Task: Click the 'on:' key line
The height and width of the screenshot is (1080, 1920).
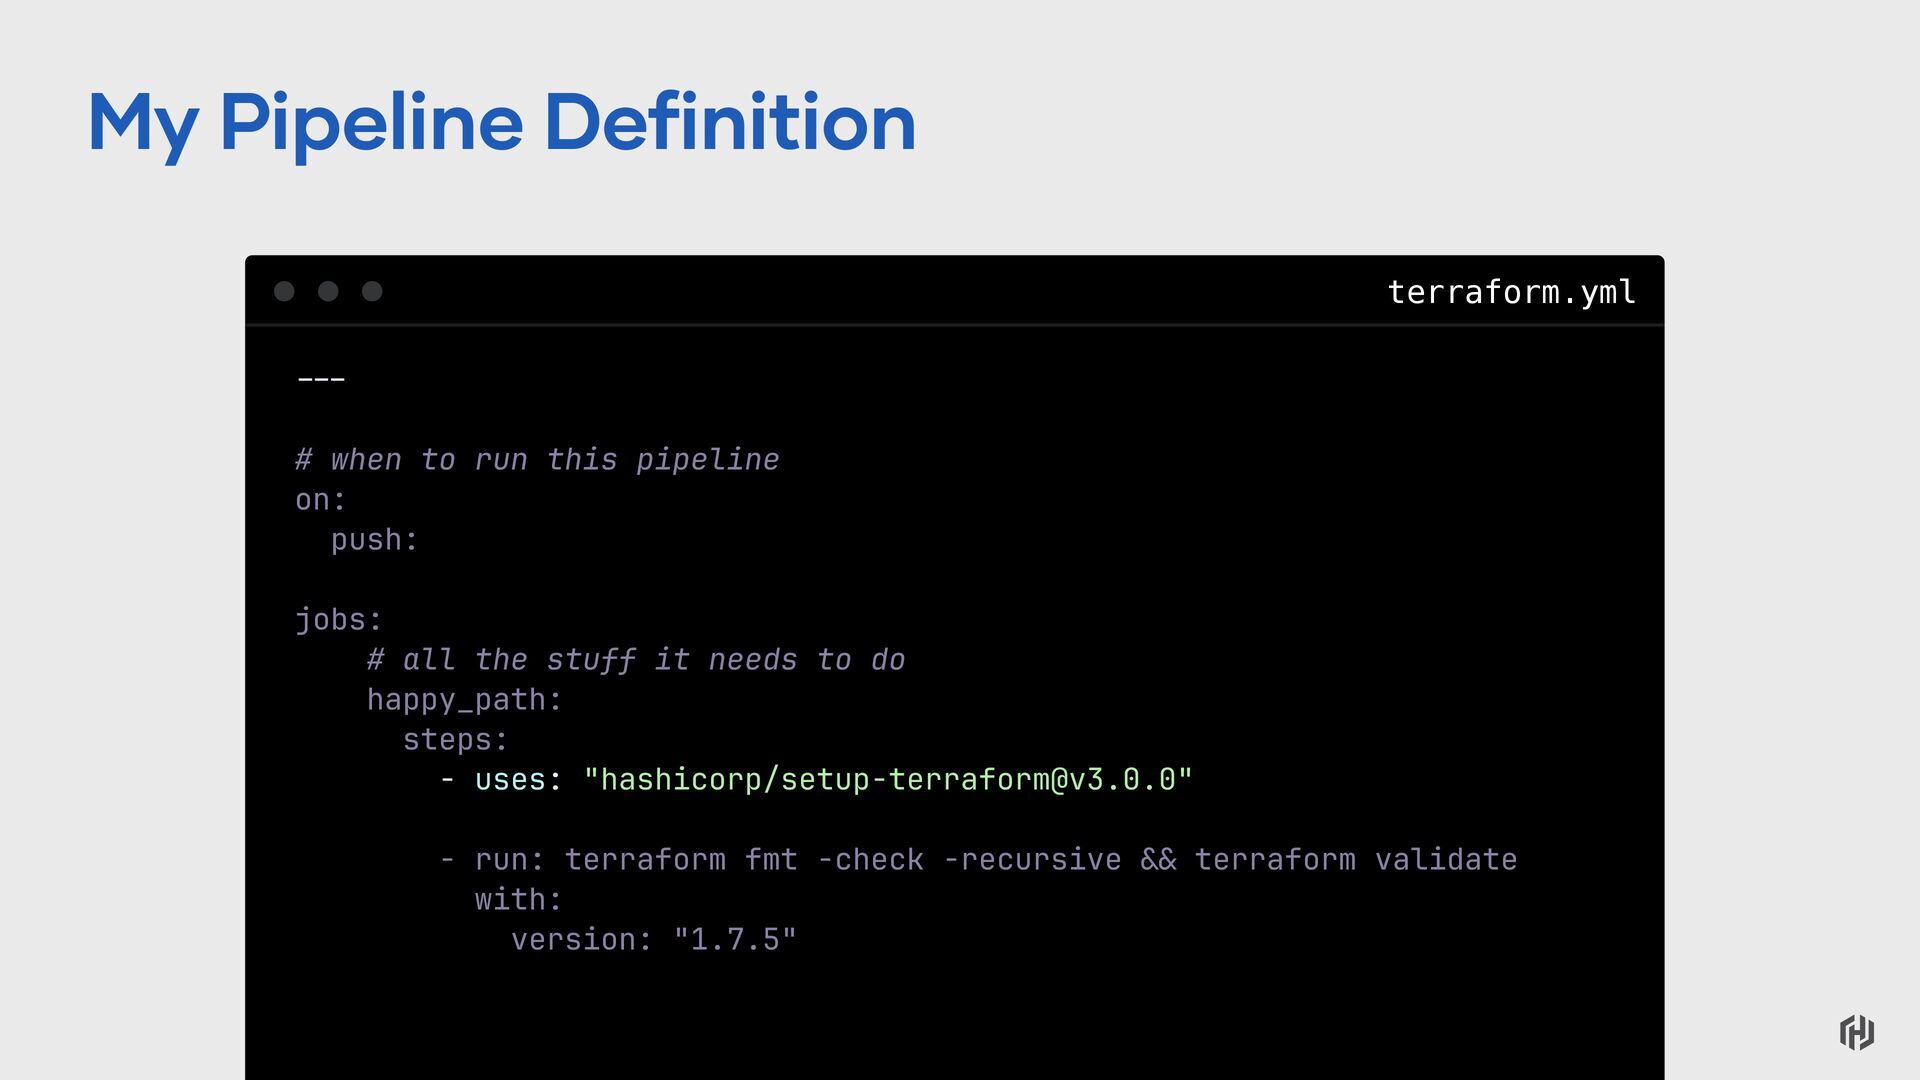Action: pyautogui.click(x=320, y=500)
